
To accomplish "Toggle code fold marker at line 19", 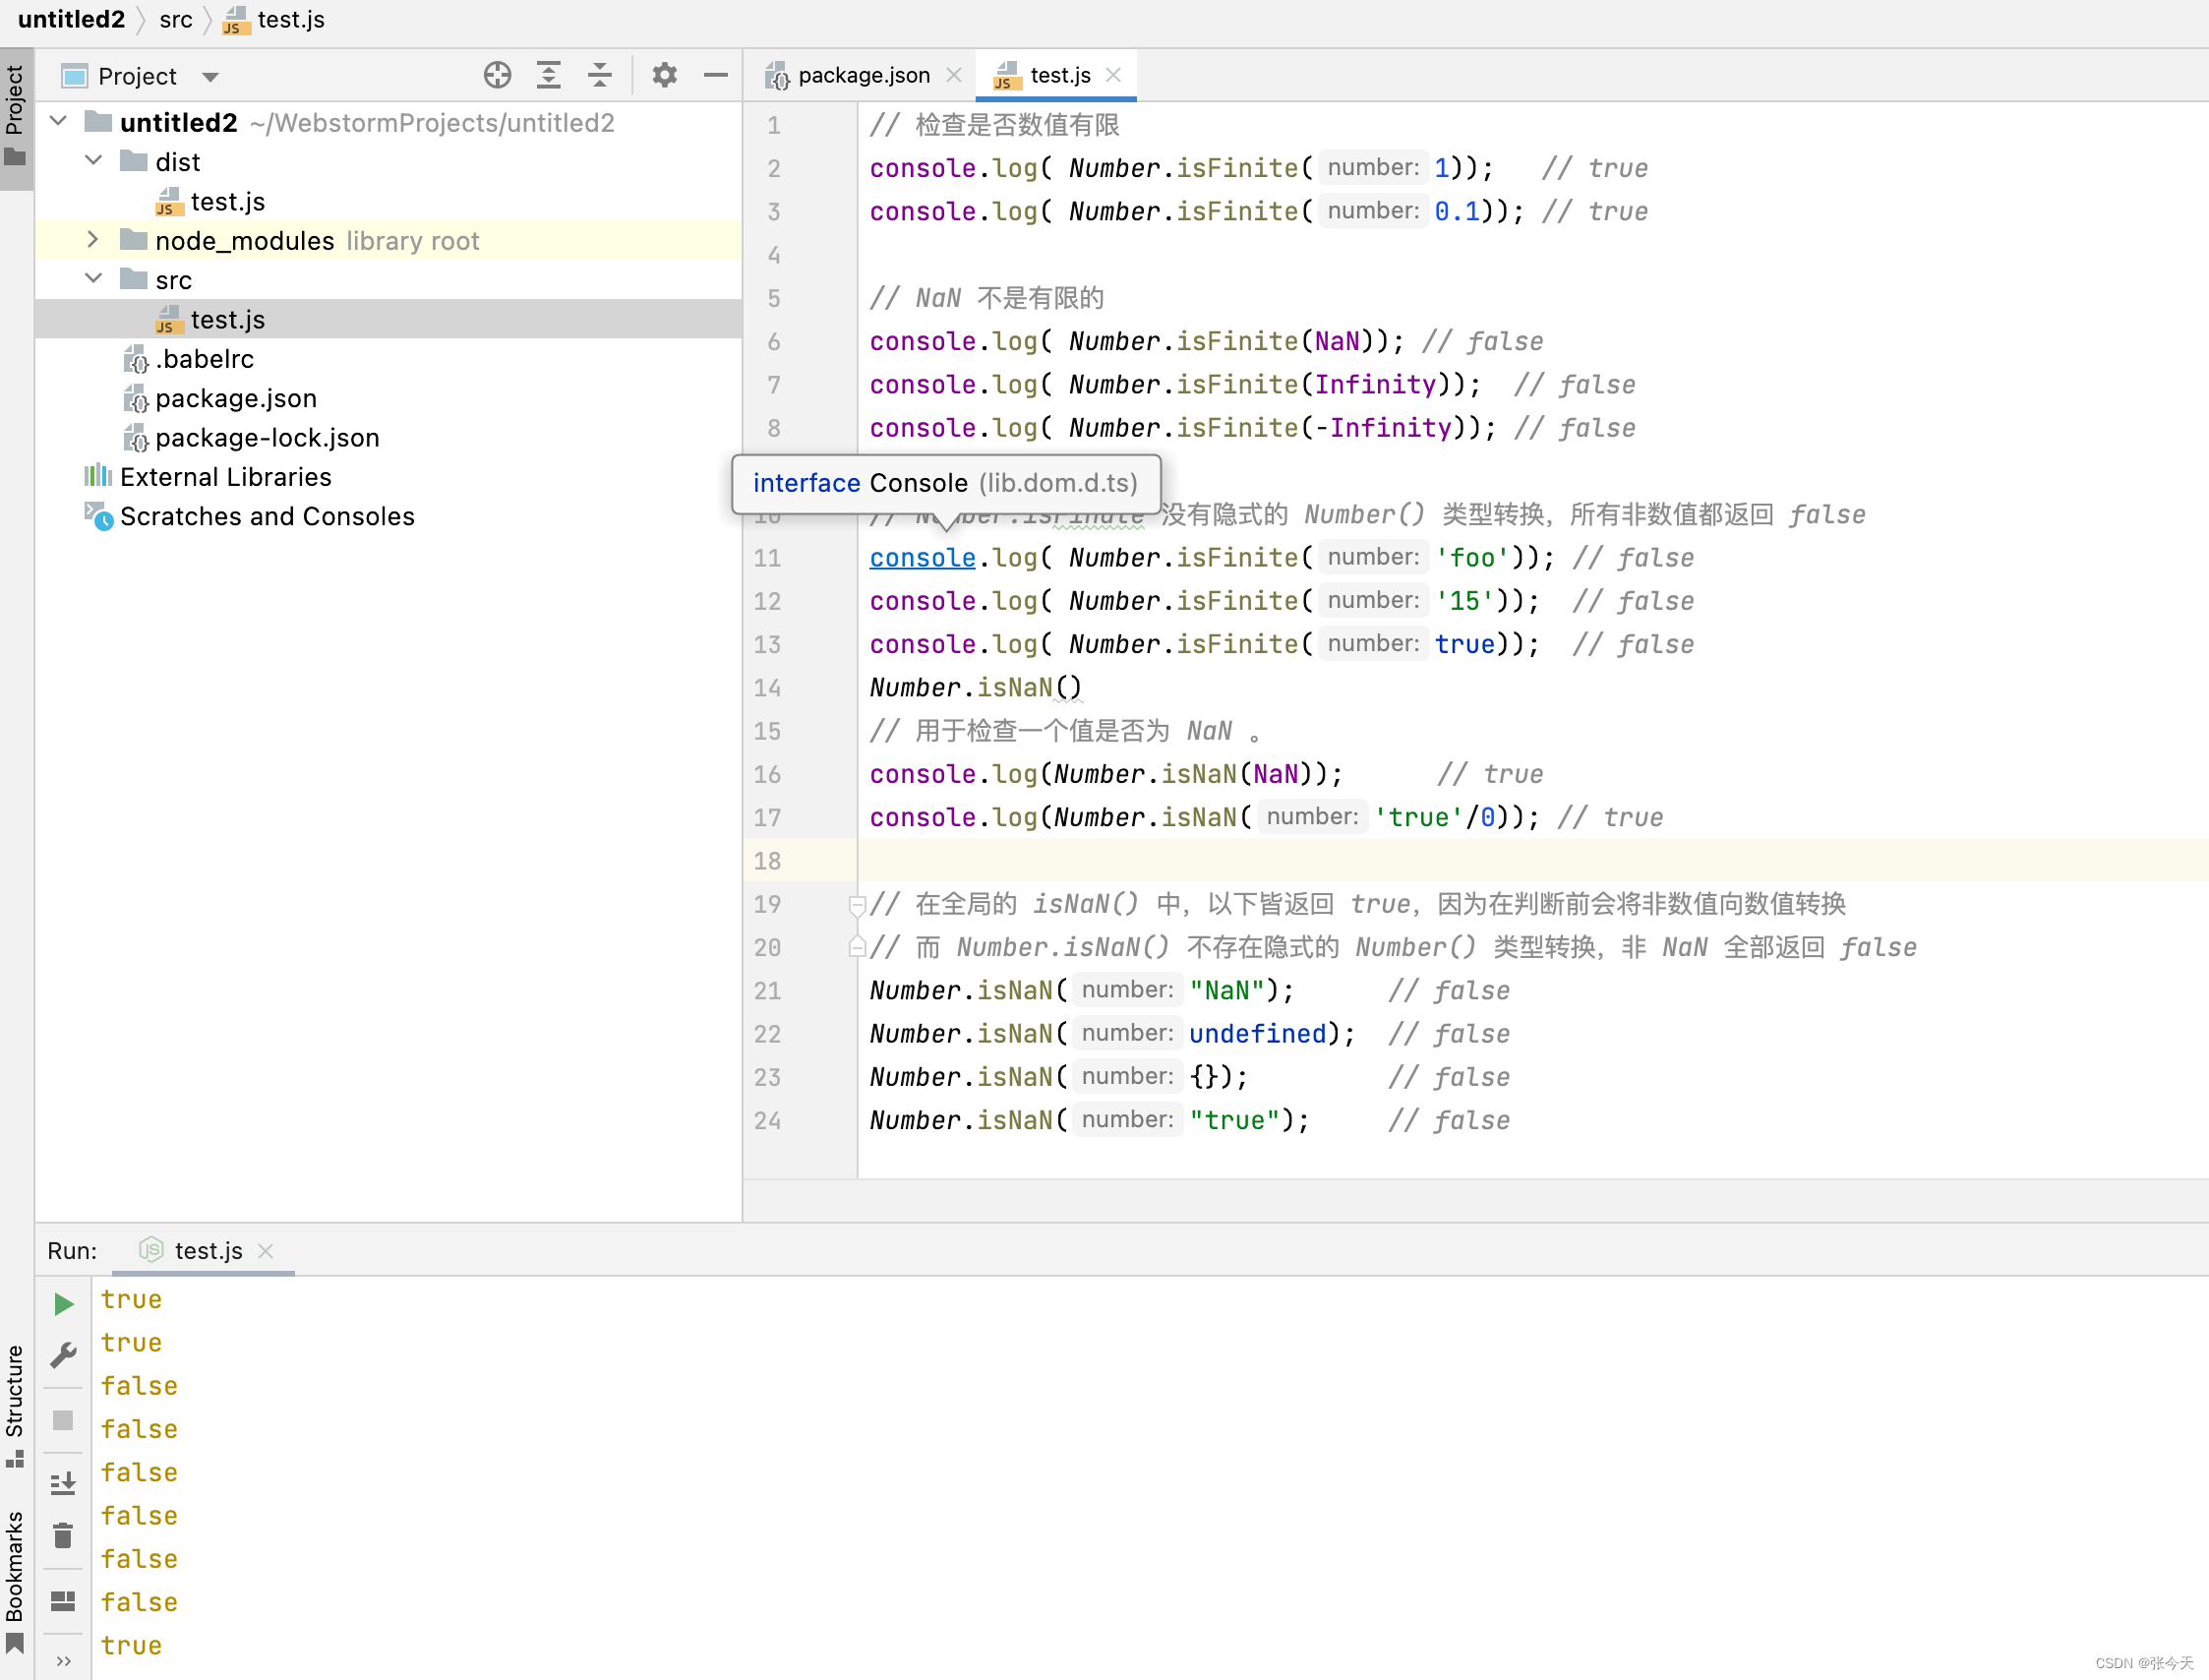I will coord(857,905).
